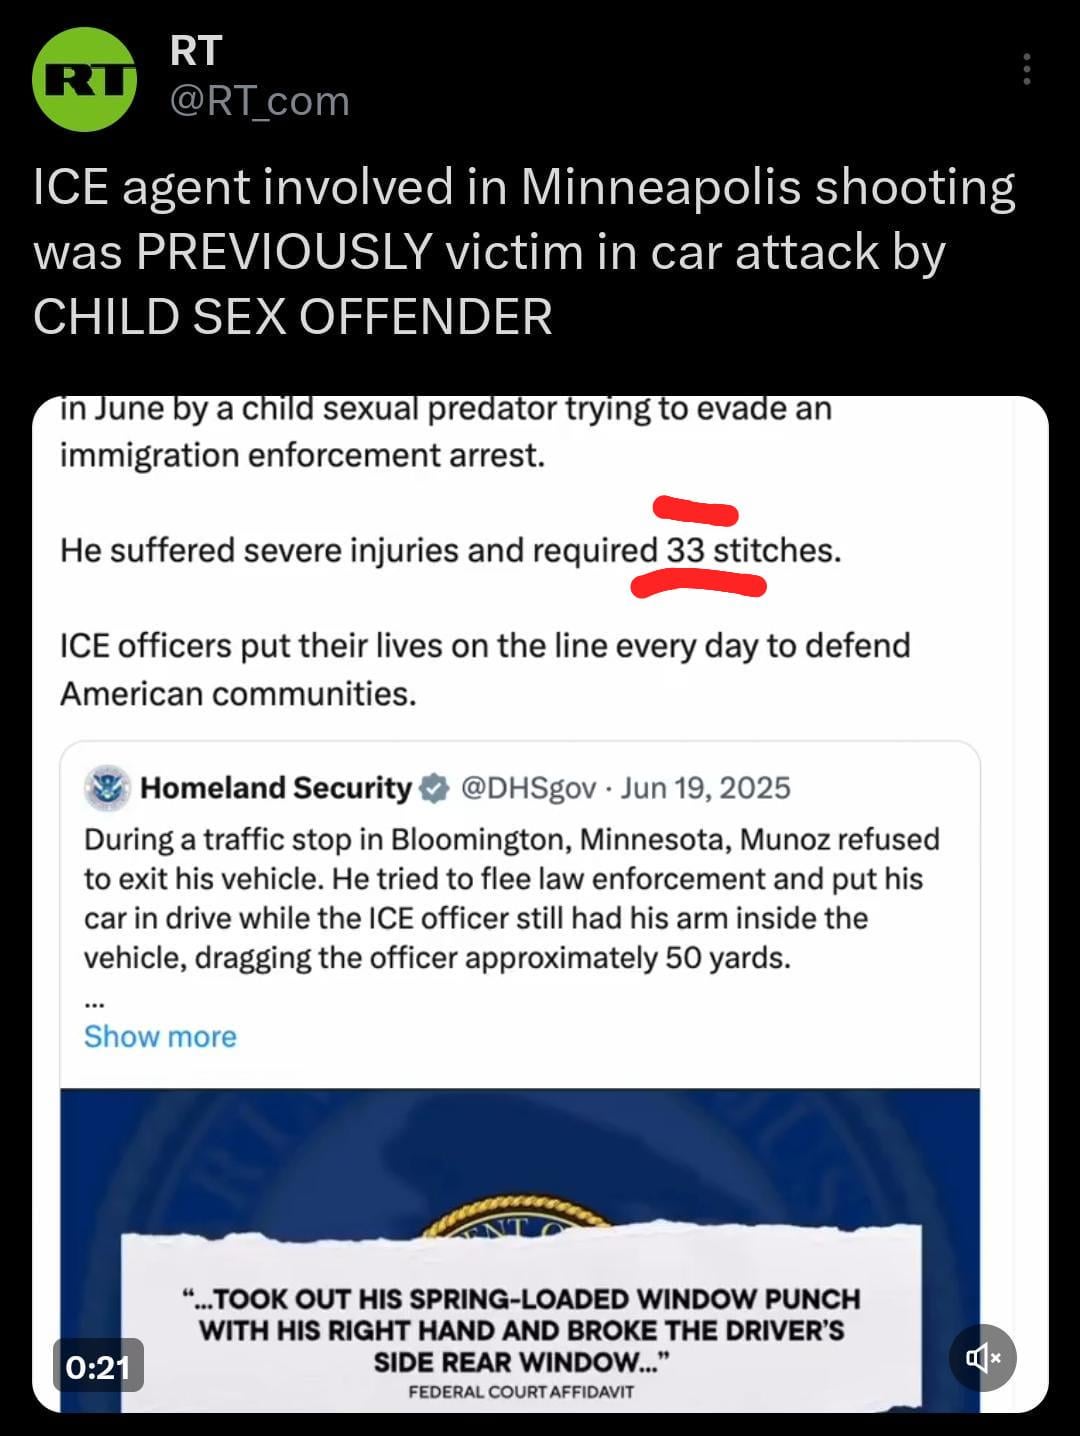The height and width of the screenshot is (1436, 1080).
Task: Click the RT tweet headline text
Action: 524,252
